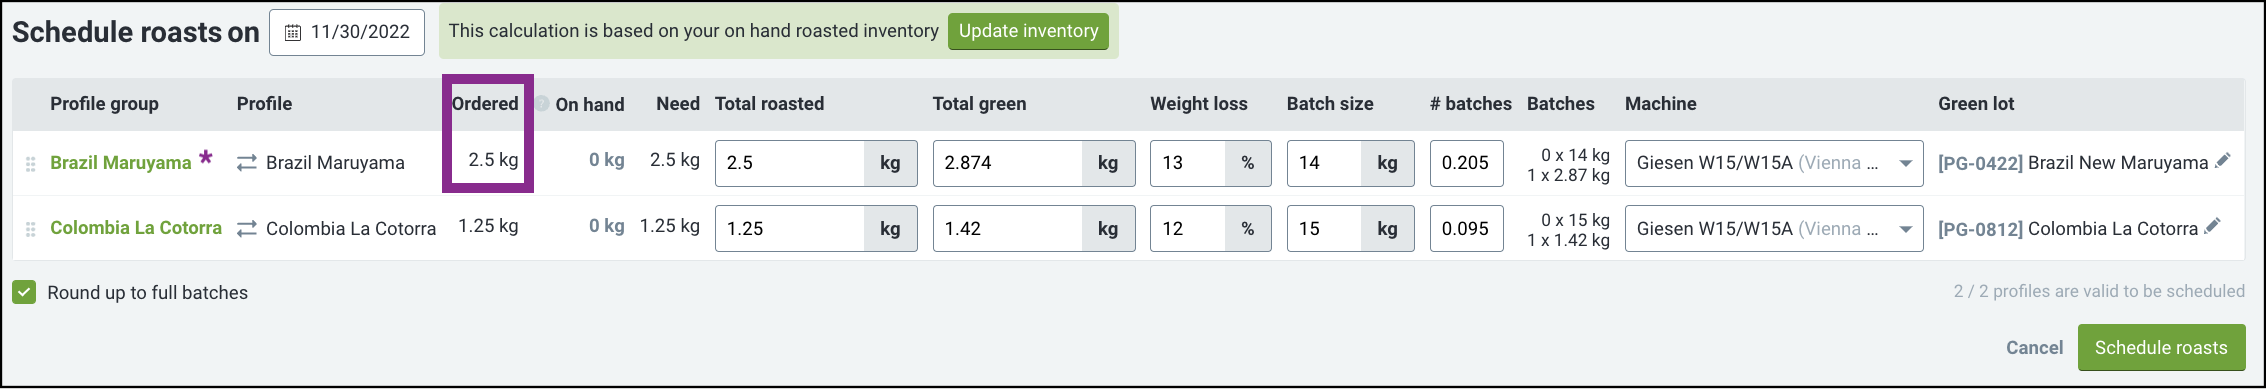Open machine dropdown for Colombia La Cotorra
2266x389 pixels.
[x=1774, y=229]
